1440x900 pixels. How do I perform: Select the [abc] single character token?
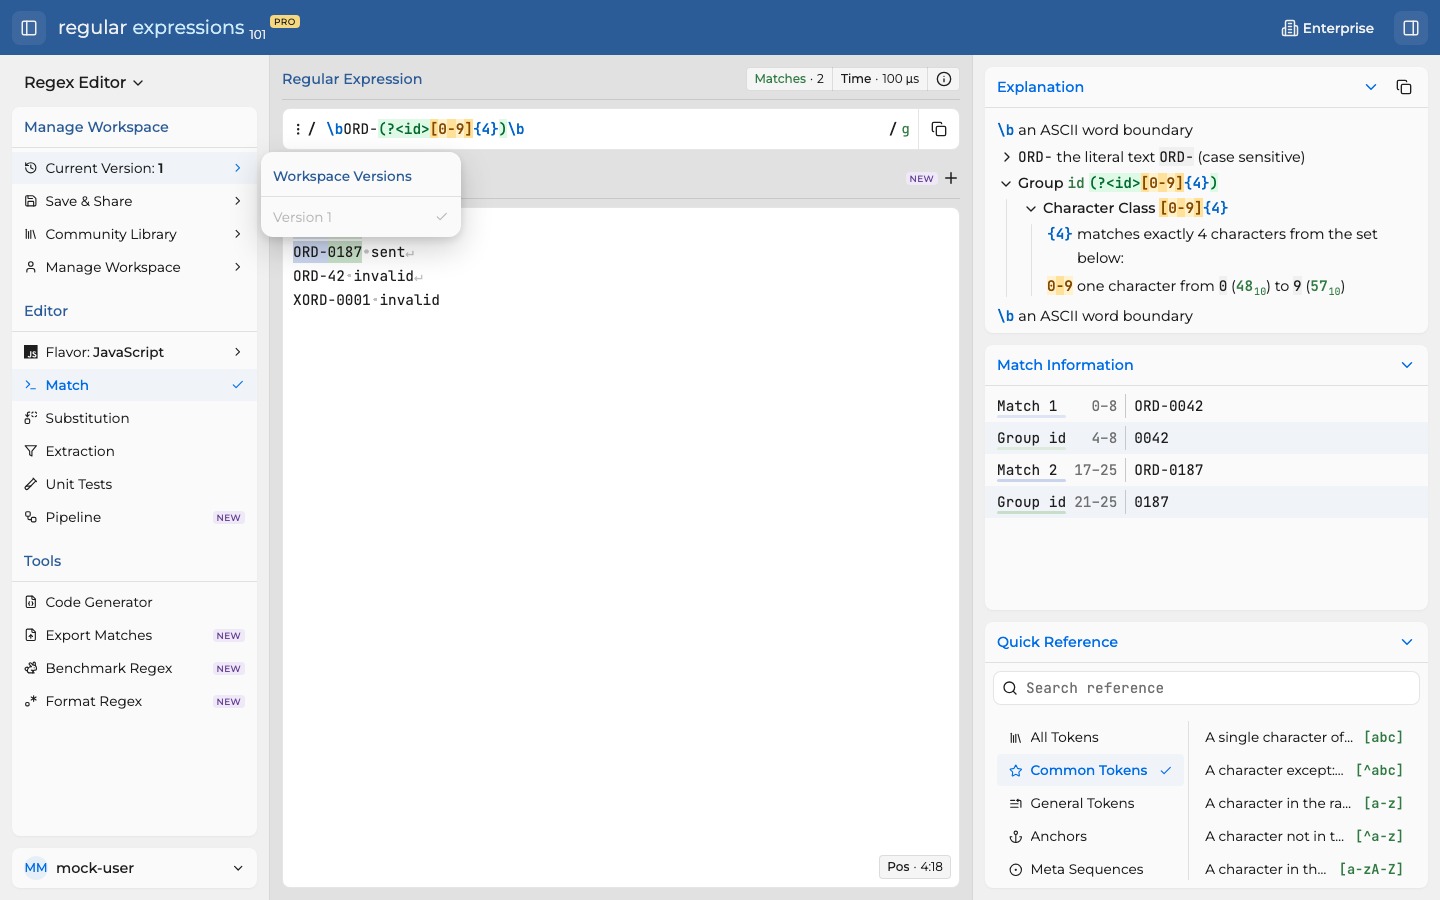coord(1304,737)
